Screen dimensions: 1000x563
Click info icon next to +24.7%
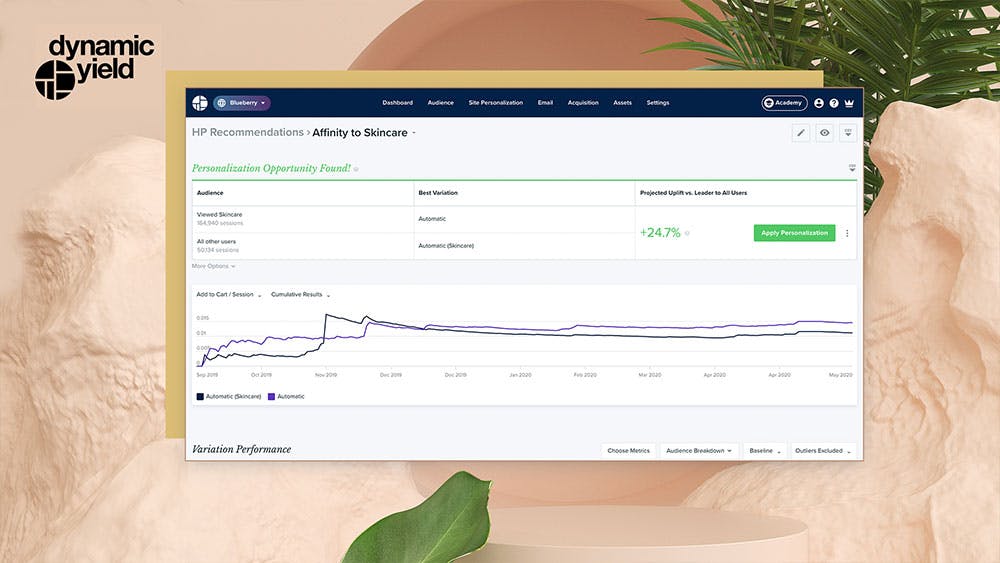[687, 233]
